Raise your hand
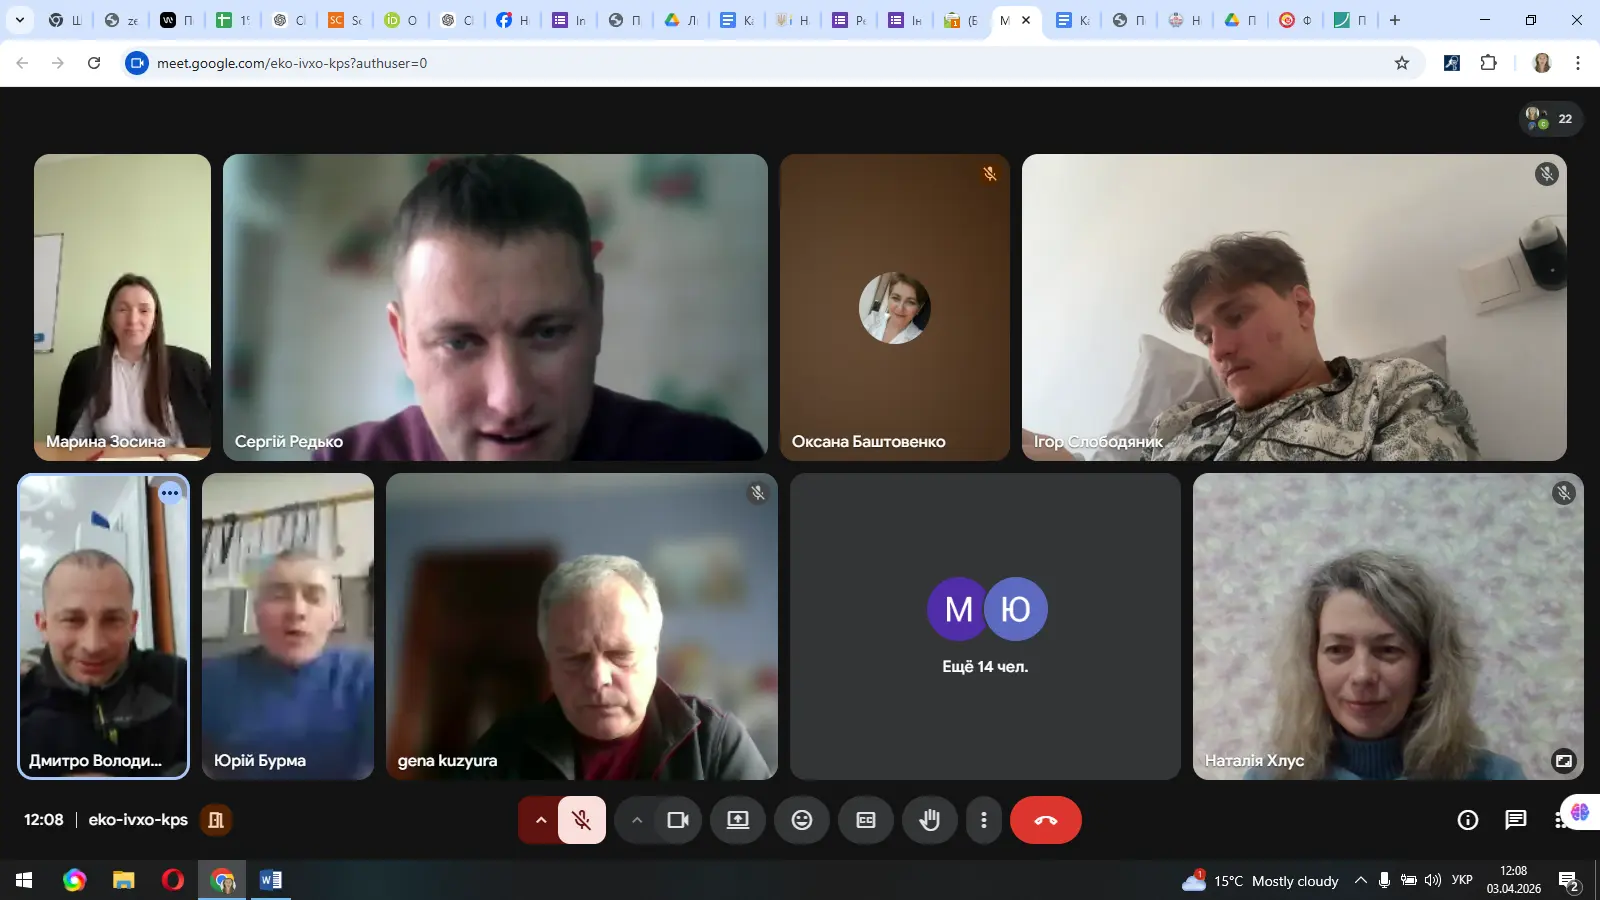The image size is (1600, 900). (x=930, y=820)
